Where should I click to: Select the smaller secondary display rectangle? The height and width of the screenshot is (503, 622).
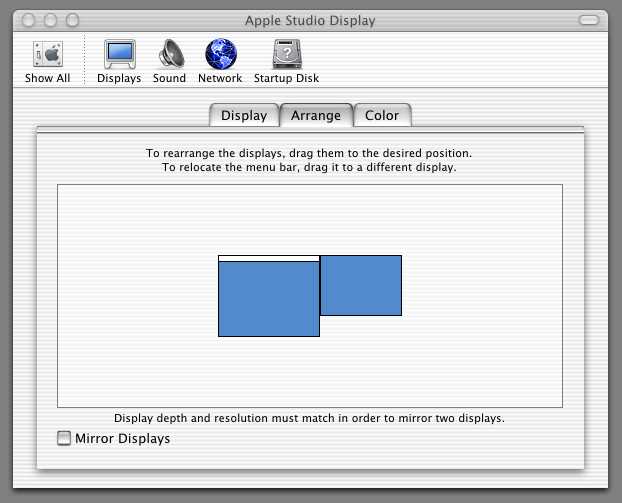361,286
